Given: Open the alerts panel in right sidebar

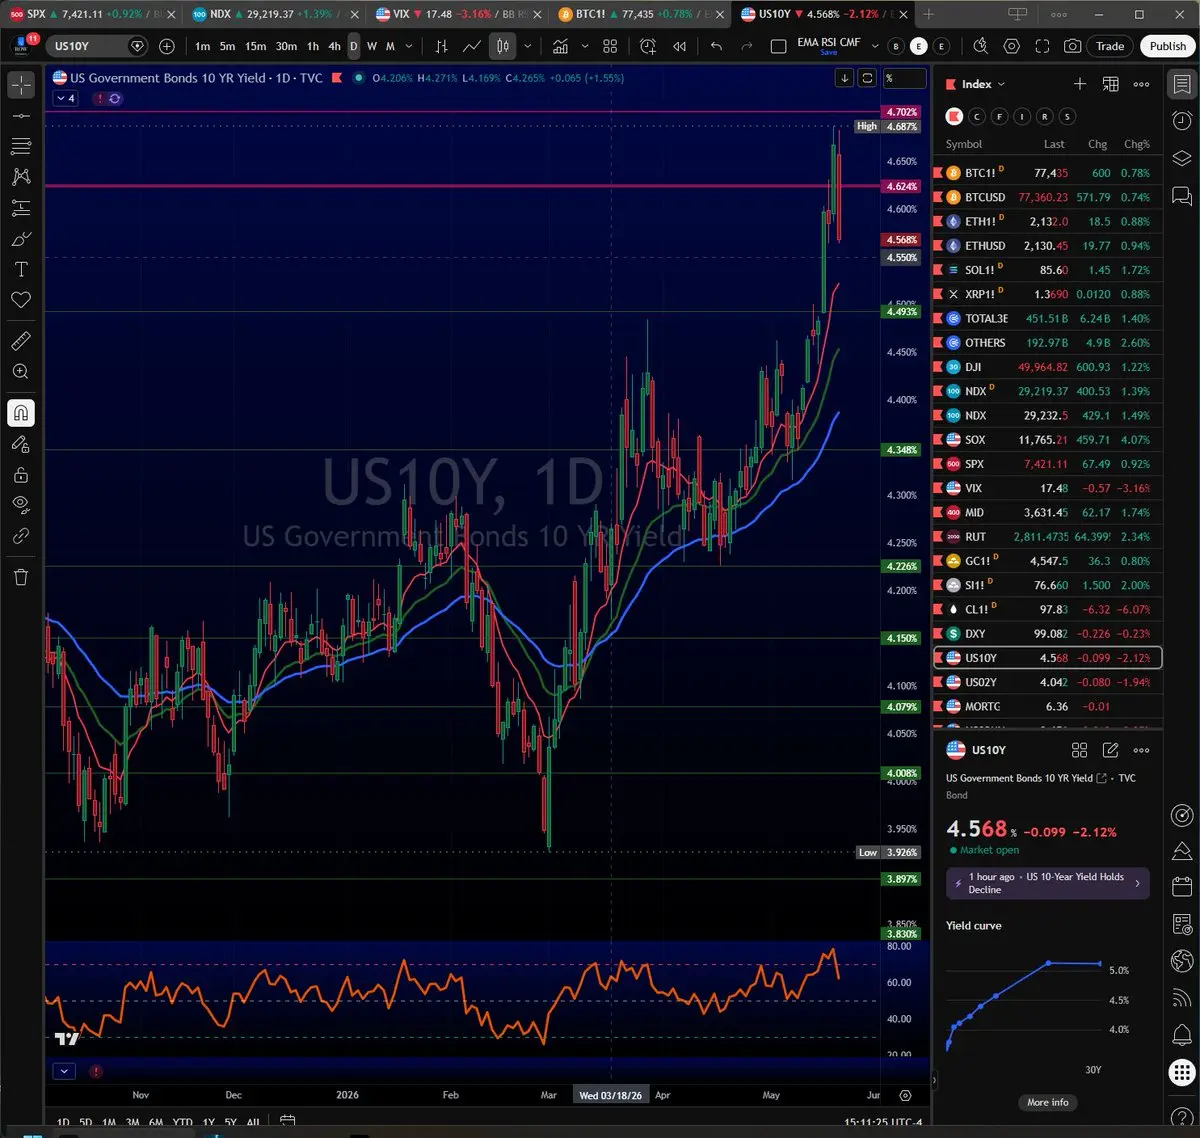Looking at the screenshot, I should point(1182,119).
